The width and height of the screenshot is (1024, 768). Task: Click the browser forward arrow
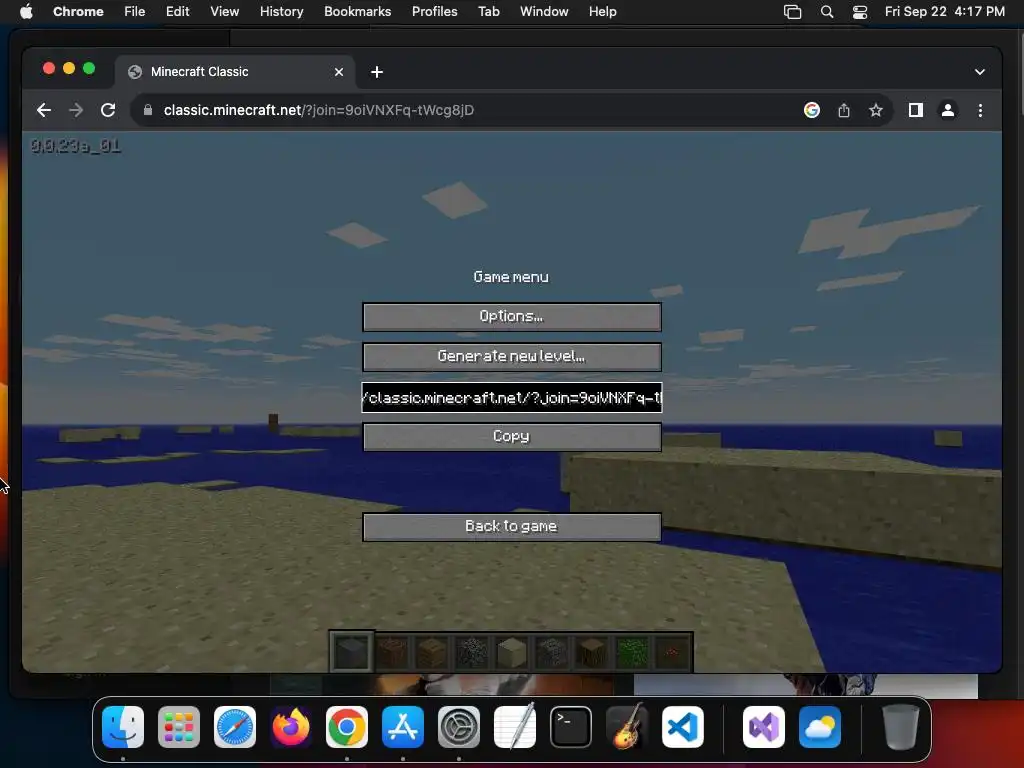click(x=76, y=110)
